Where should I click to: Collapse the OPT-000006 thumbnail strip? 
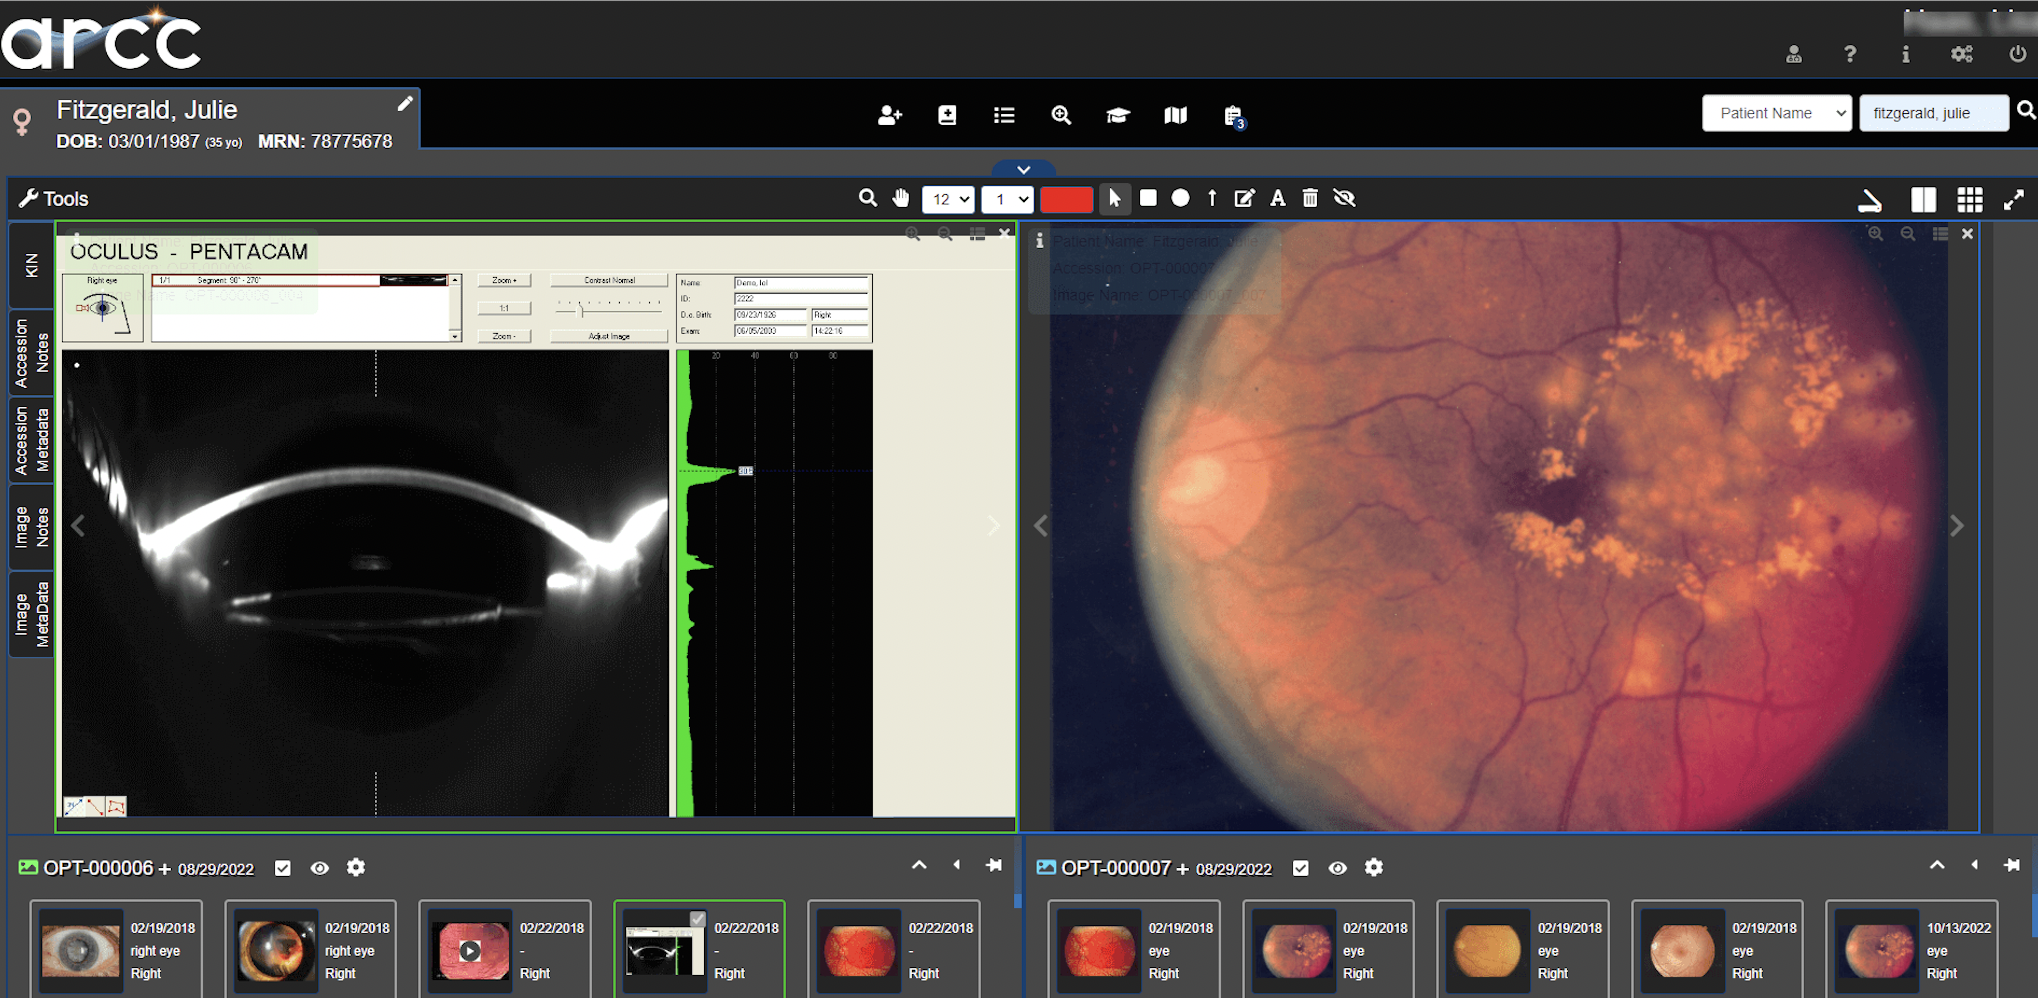coord(918,866)
